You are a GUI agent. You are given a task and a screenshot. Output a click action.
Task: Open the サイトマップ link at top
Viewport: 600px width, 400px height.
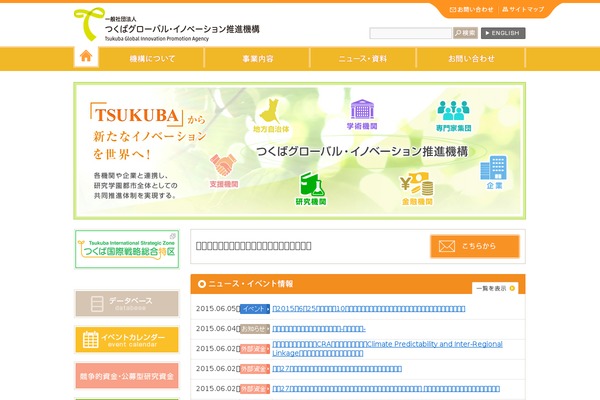click(x=523, y=9)
